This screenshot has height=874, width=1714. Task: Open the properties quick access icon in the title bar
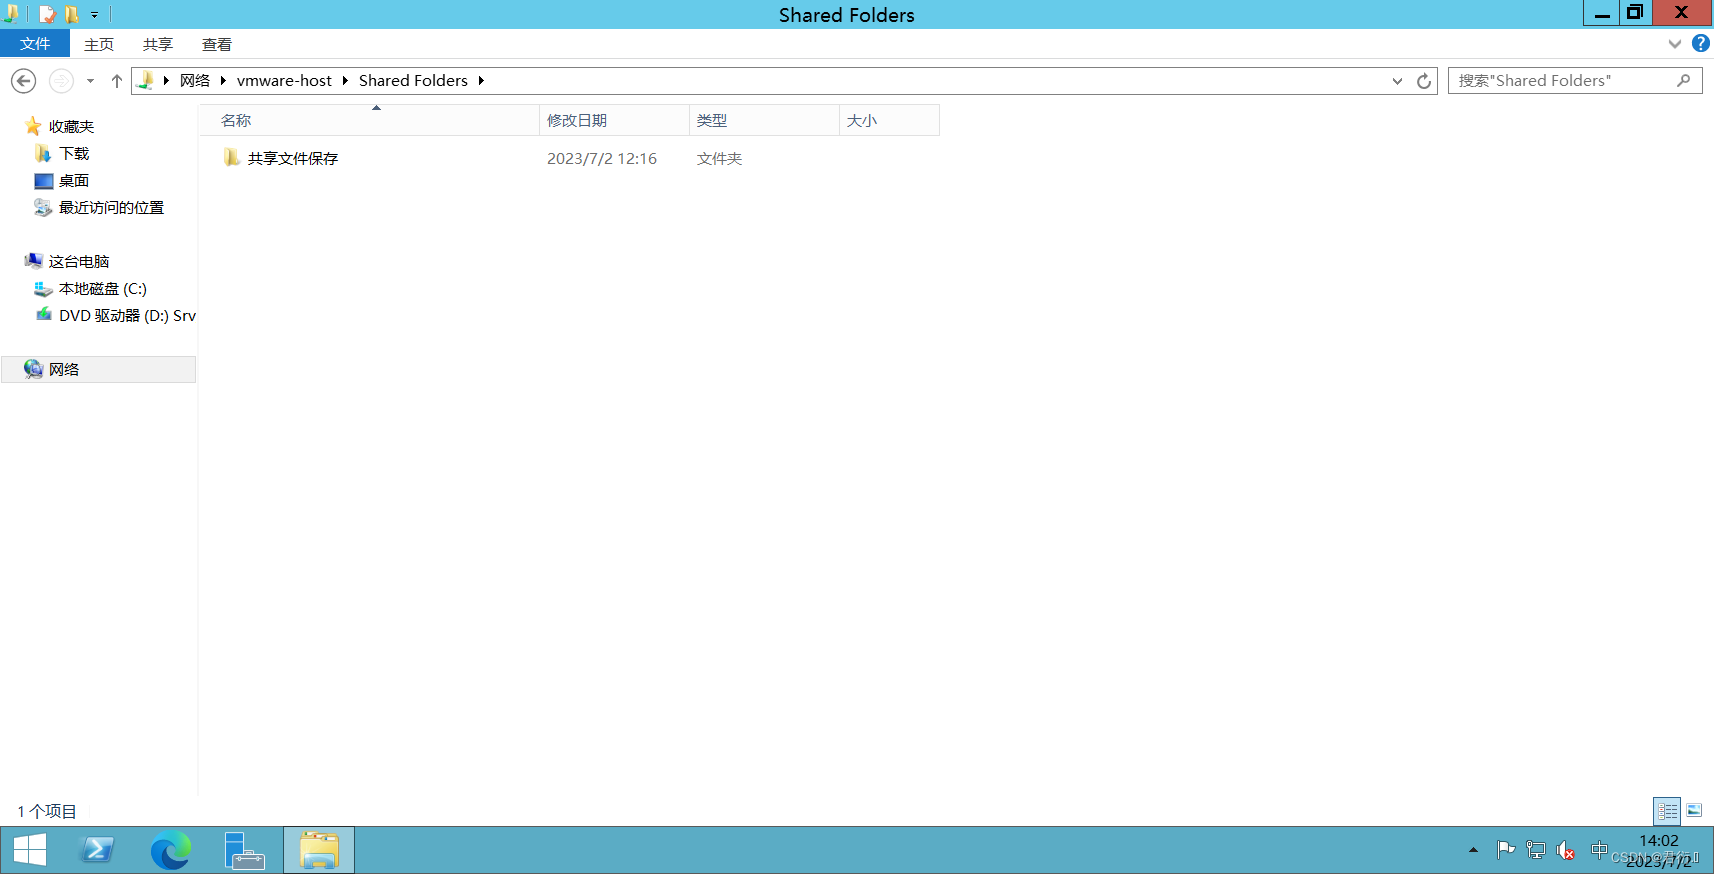click(46, 14)
